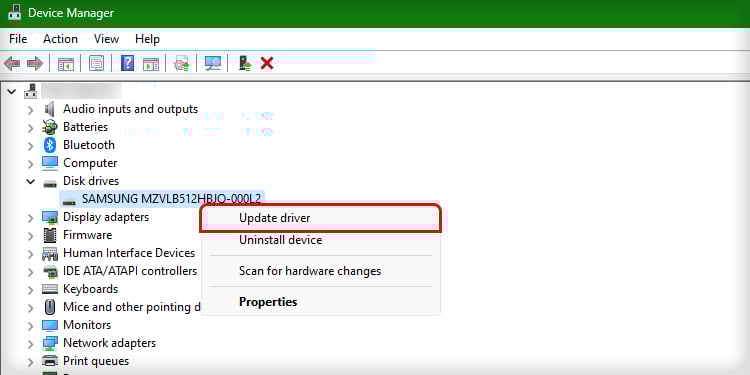Click the IDE ATA/ATAPI controllers icon
This screenshot has width=750, height=375.
50,272
